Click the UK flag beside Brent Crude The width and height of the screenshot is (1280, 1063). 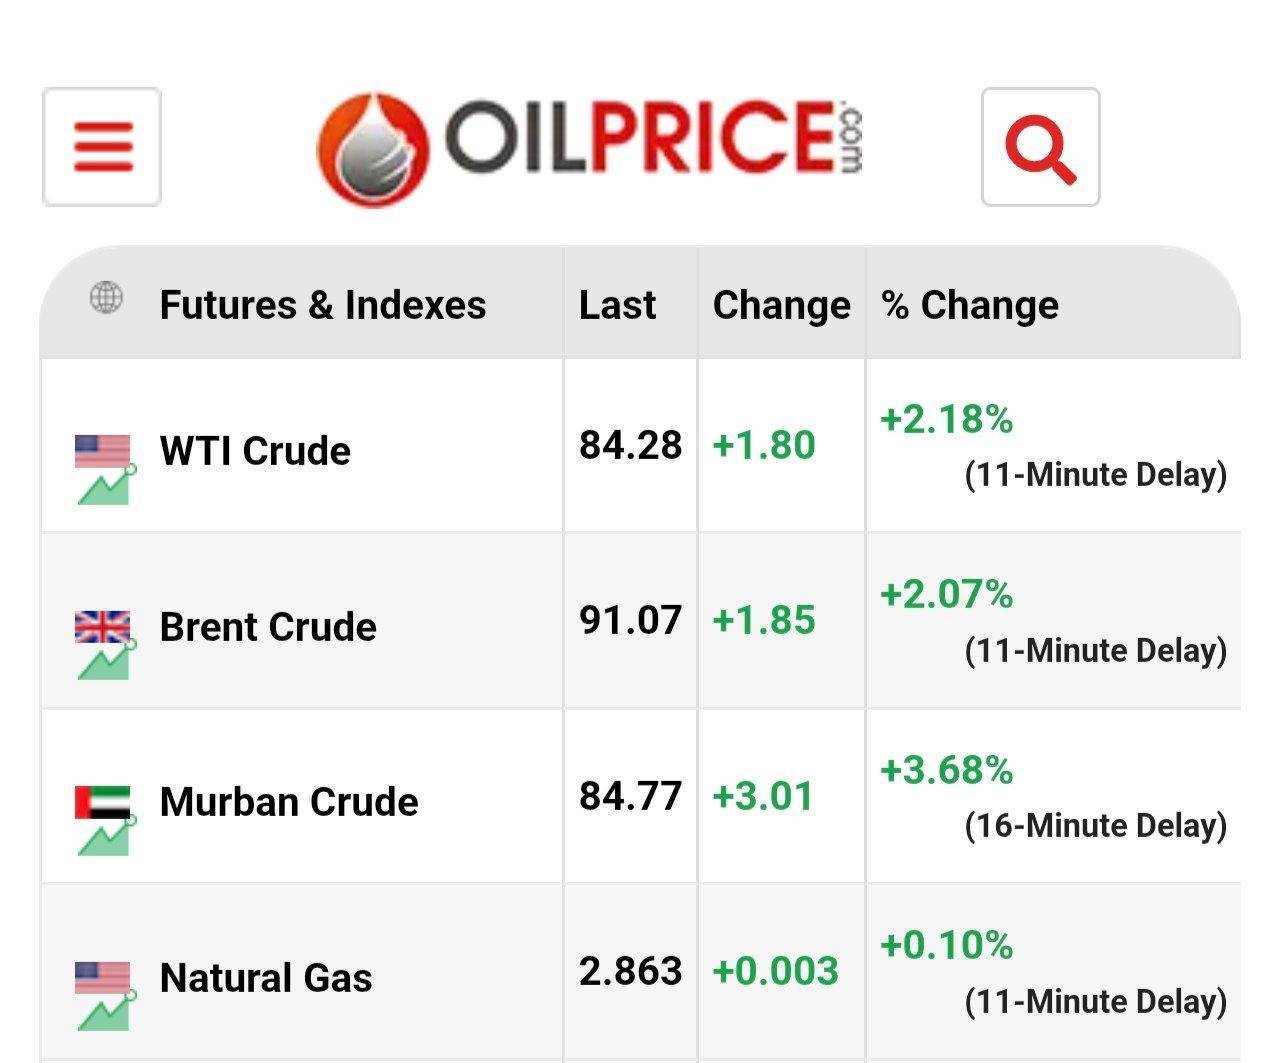(x=103, y=627)
